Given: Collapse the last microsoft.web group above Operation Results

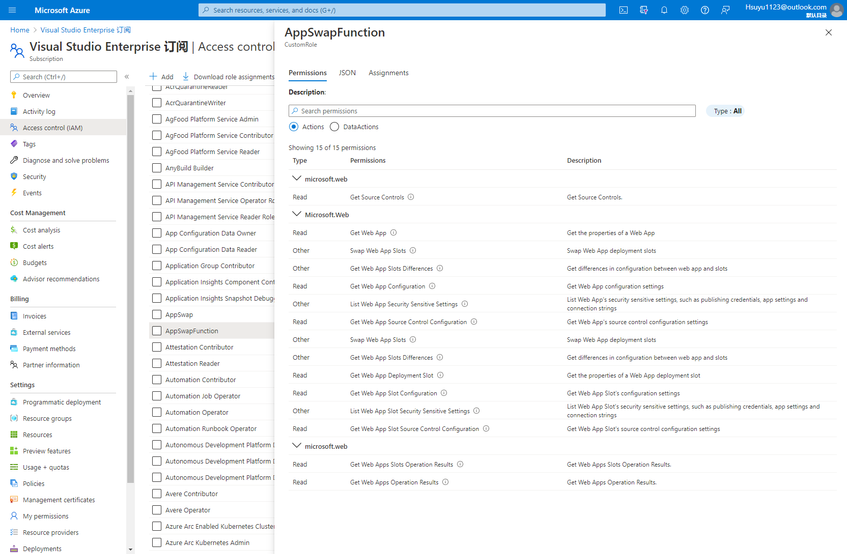Looking at the screenshot, I should 296,445.
